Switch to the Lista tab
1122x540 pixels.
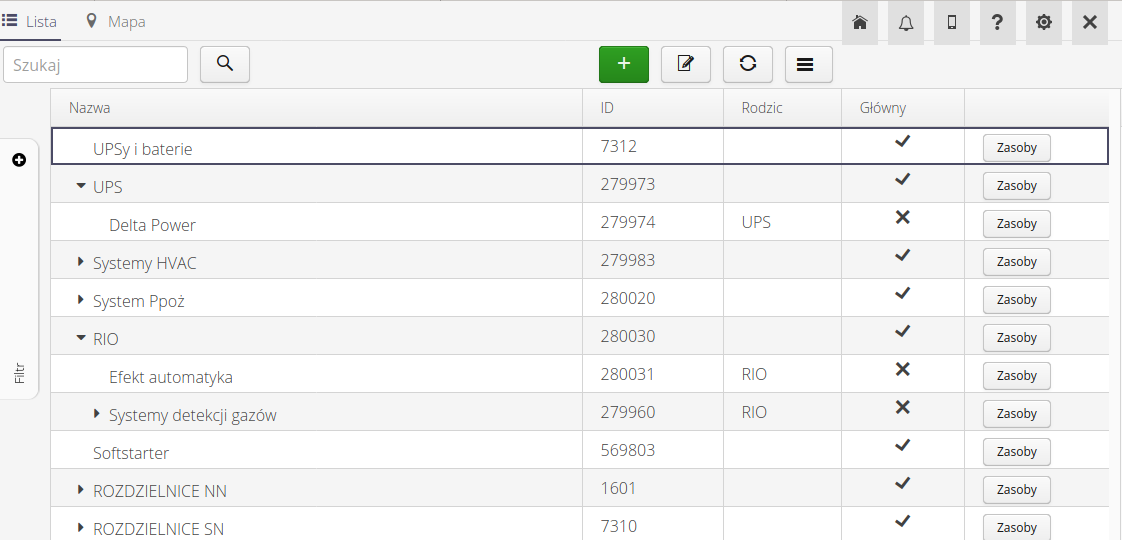(29, 21)
